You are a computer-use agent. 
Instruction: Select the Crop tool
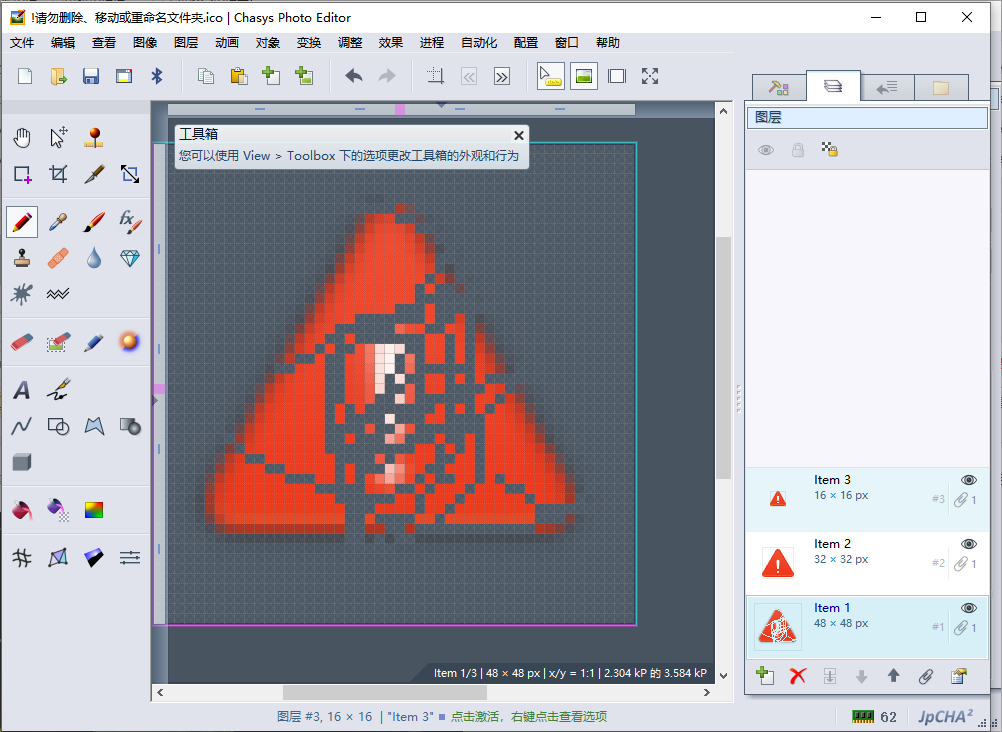click(x=57, y=174)
